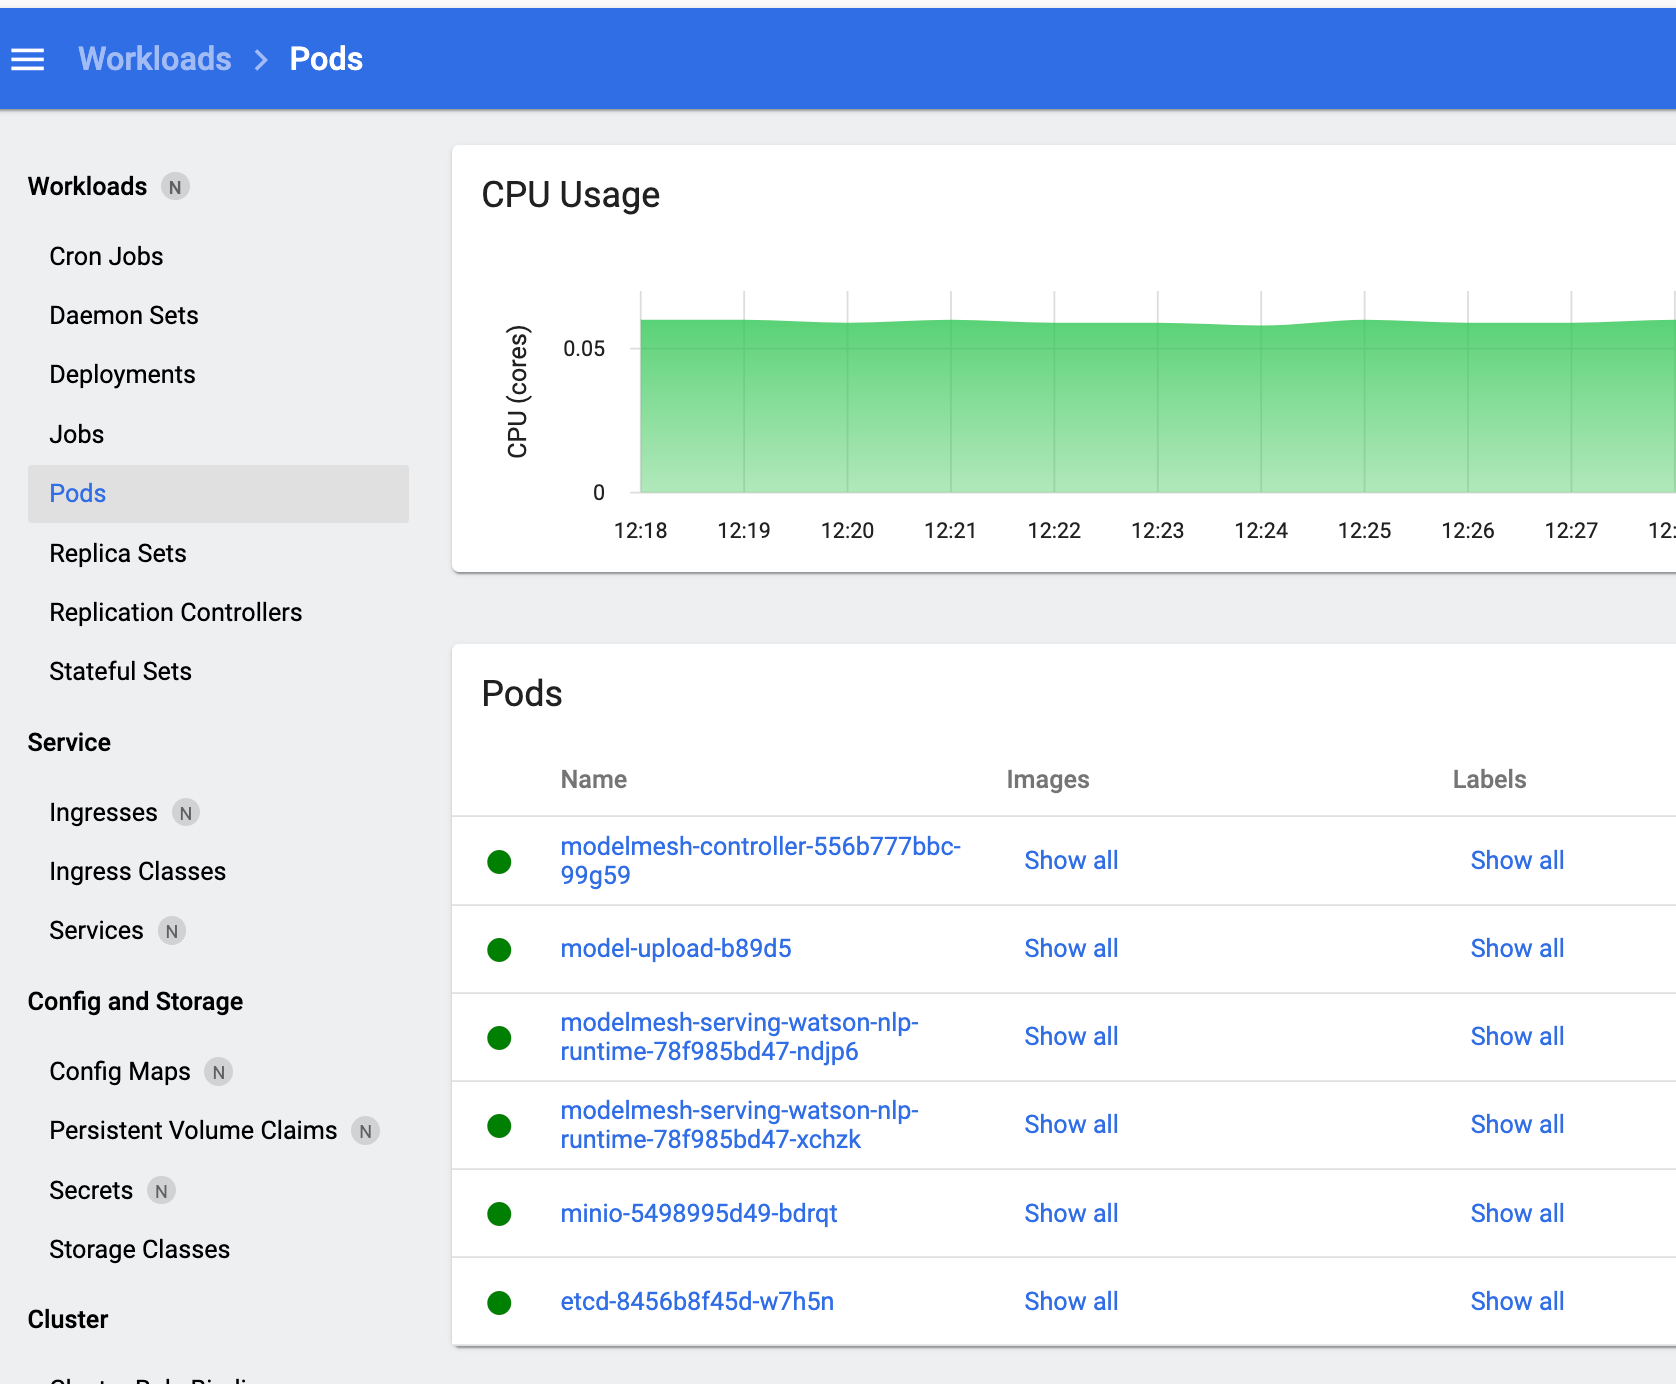1676x1384 pixels.
Task: Click the N badge next to Services
Action: (172, 930)
